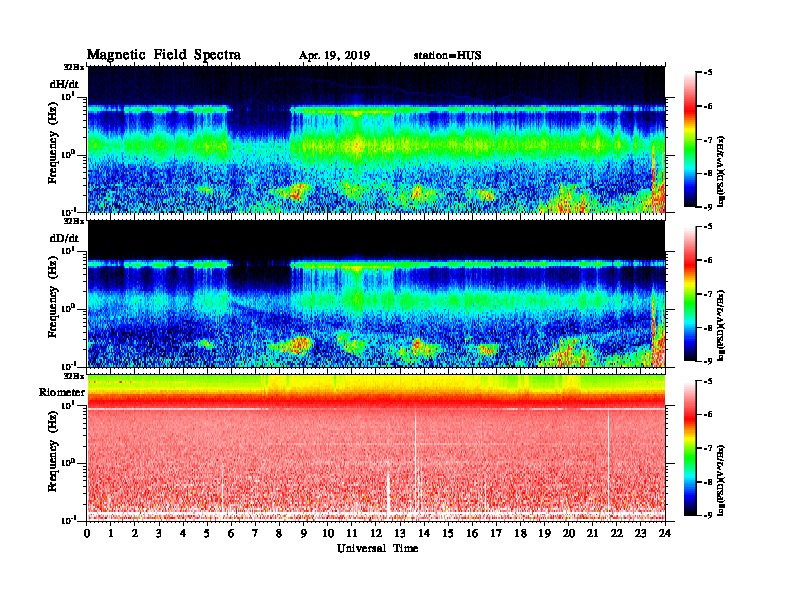This screenshot has width=792, height=612.
Task: Click hour tick label "19" on time axis
Action: (544, 533)
